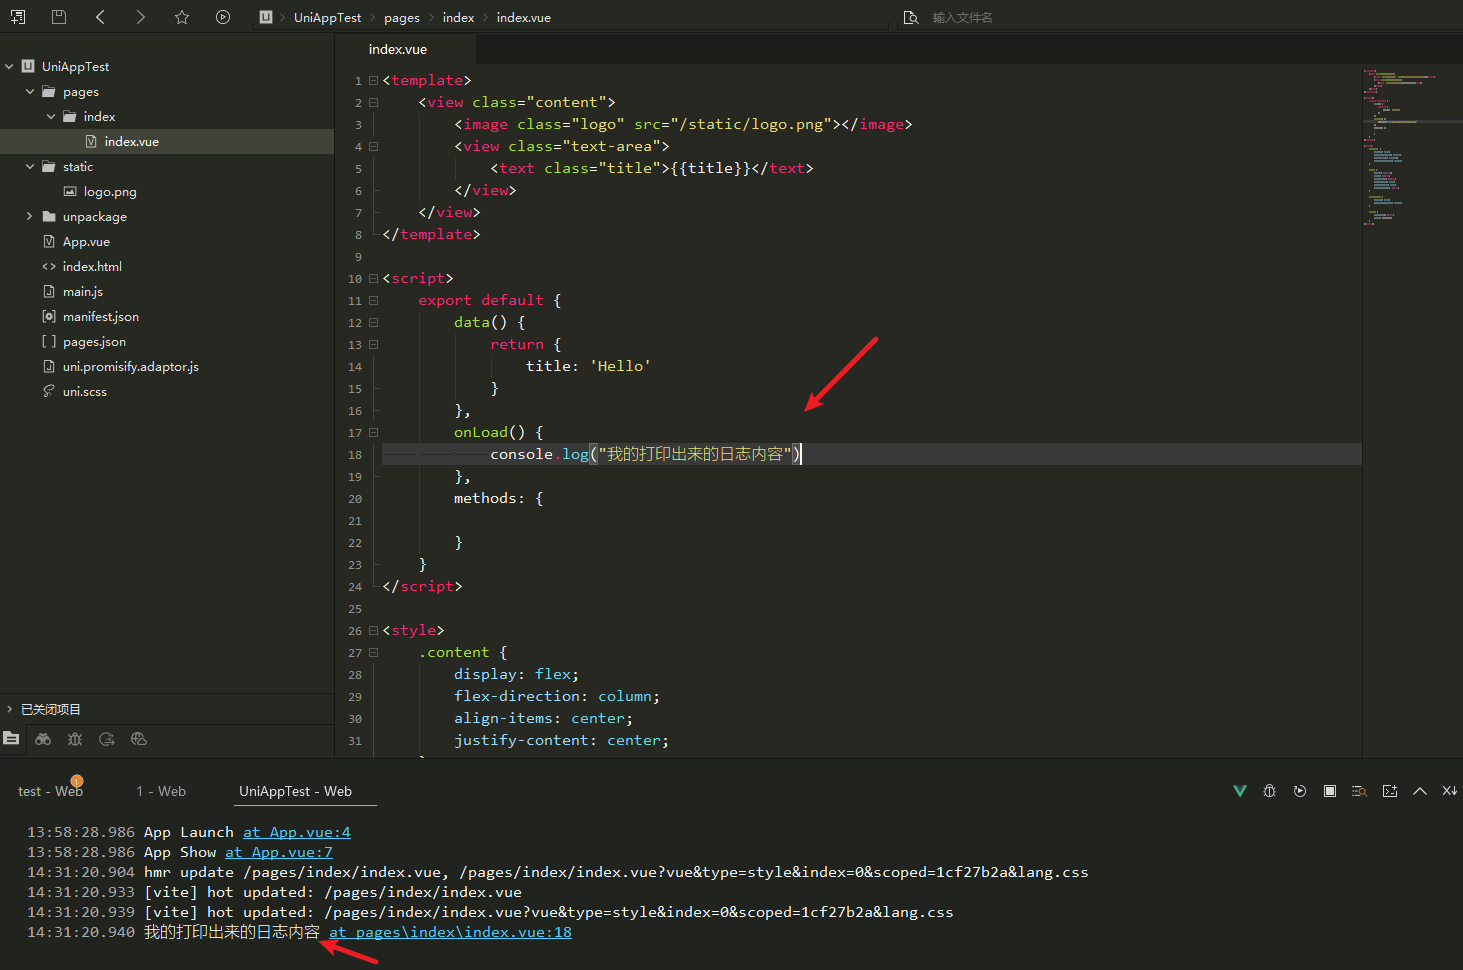Open the App.vue:7 log link
1463x970 pixels.
click(x=279, y=852)
